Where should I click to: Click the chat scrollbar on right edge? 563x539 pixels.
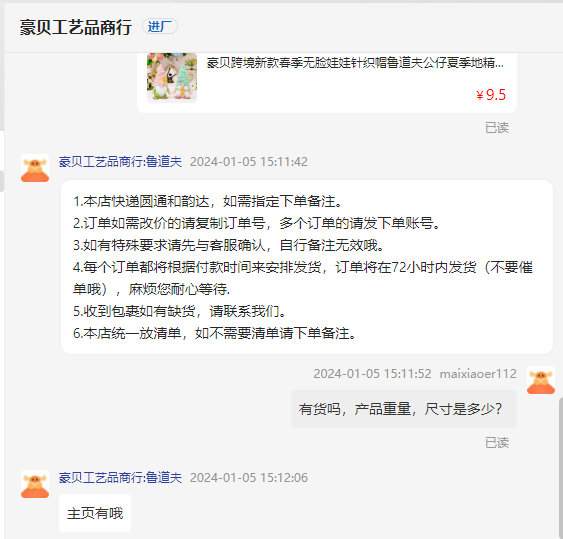point(561,467)
